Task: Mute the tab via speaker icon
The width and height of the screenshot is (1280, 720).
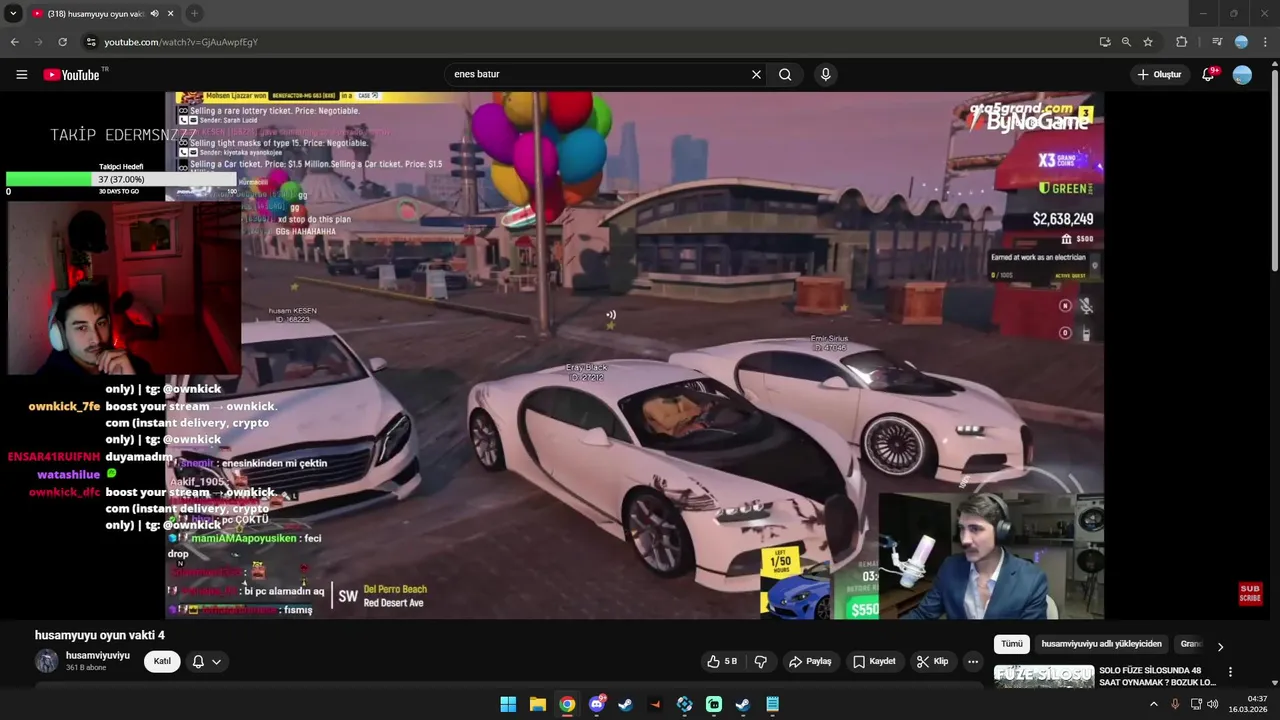Action: [x=154, y=14]
